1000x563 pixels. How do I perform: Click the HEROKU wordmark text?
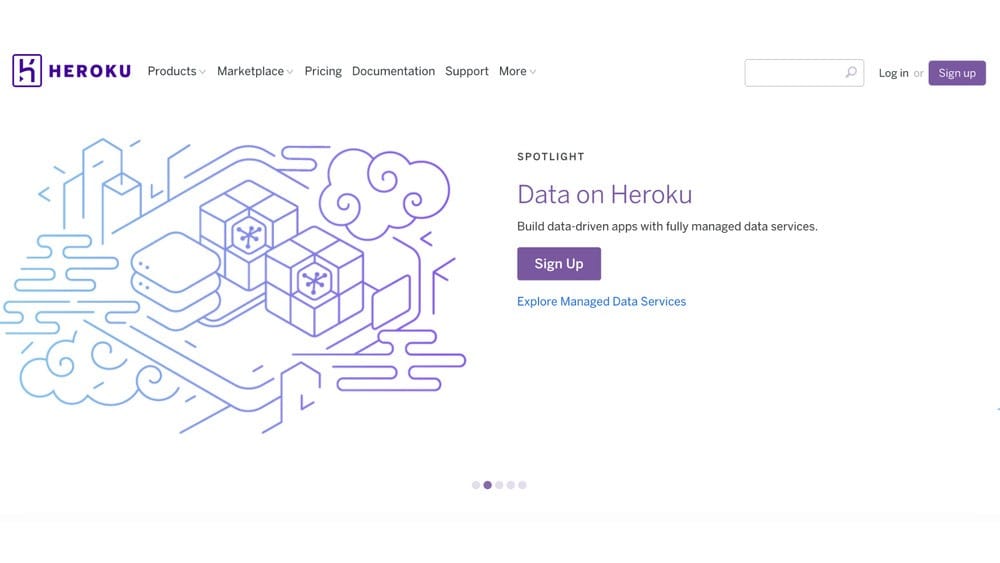click(x=90, y=71)
